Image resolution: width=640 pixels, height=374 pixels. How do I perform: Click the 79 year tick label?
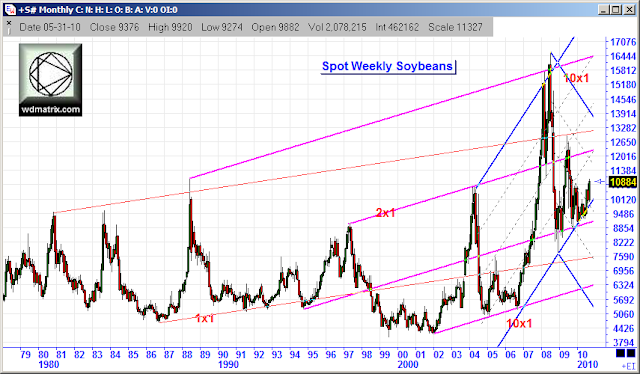(x=25, y=354)
